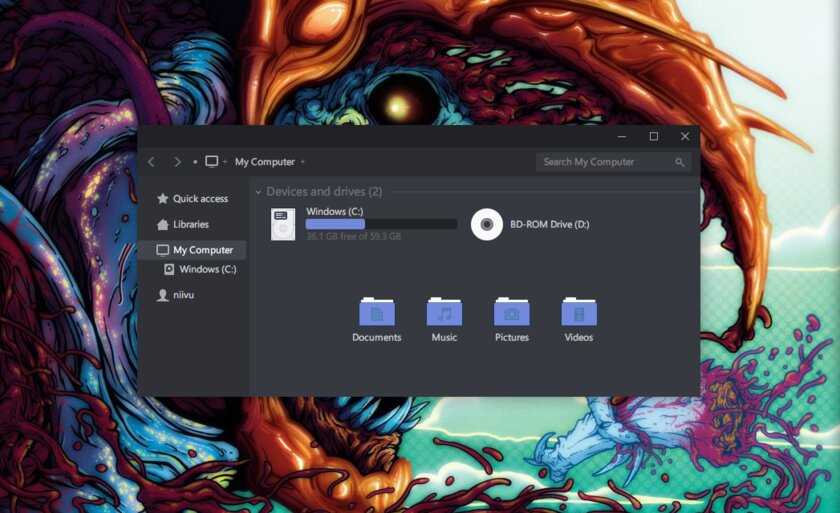Click the Search My Computer field
840x513 pixels.
tap(605, 162)
